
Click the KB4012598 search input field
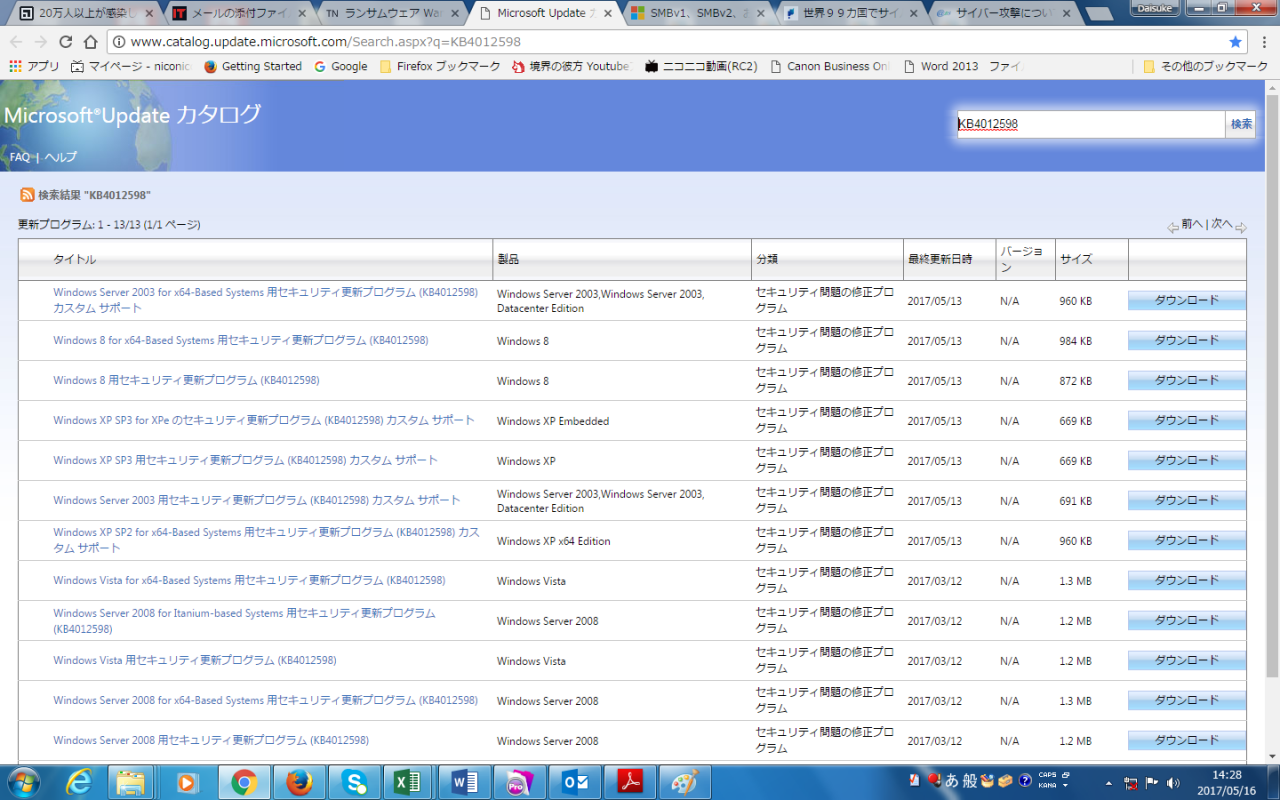[x=1090, y=124]
